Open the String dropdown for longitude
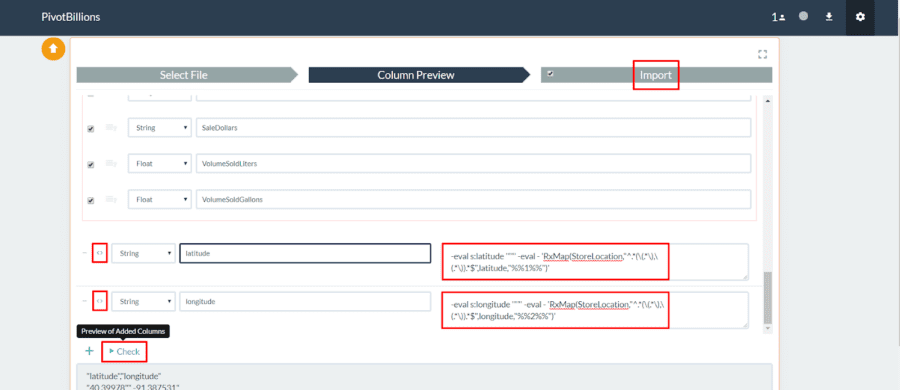 pos(143,301)
